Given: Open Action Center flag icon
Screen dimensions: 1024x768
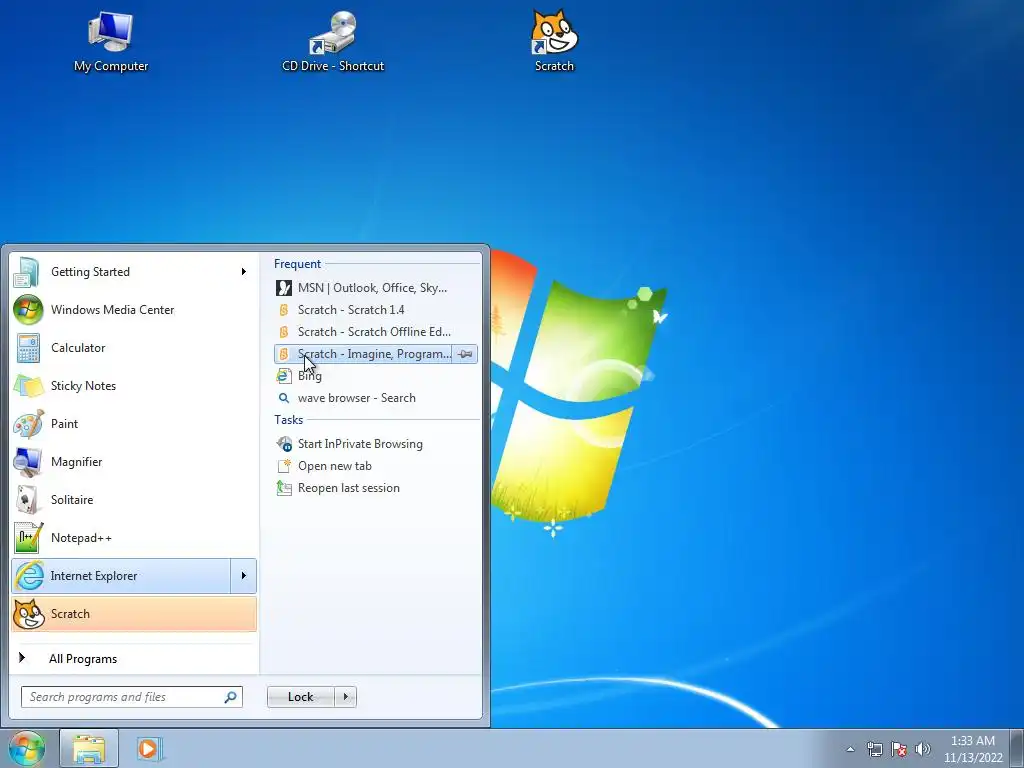Looking at the screenshot, I should coord(899,749).
